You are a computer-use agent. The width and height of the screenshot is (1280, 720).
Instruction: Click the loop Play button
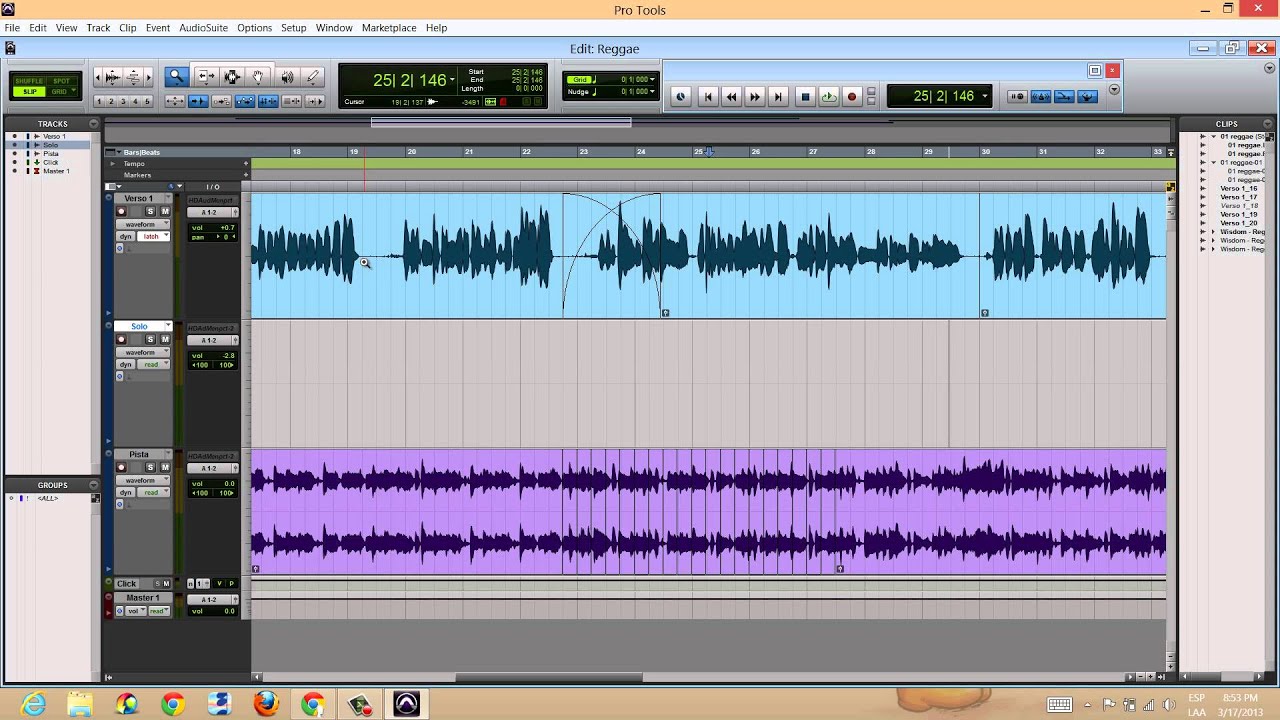(x=829, y=97)
